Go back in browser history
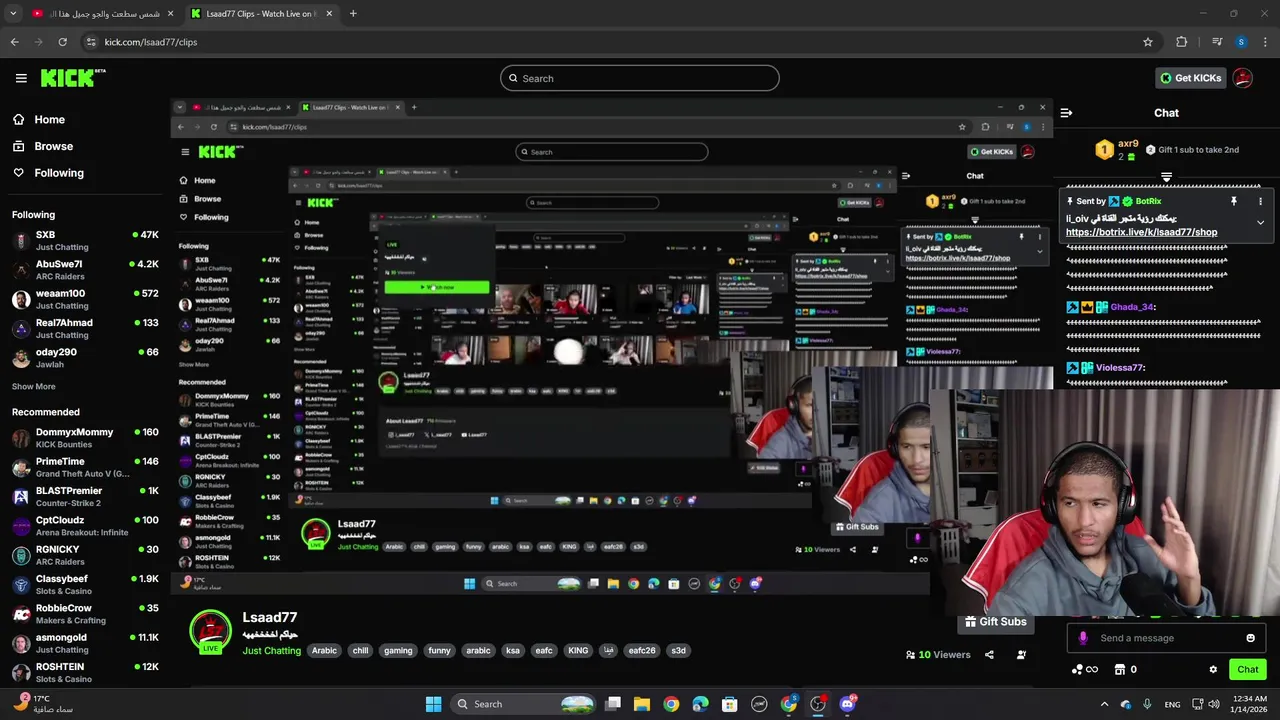The width and height of the screenshot is (1280, 720). [x=14, y=42]
